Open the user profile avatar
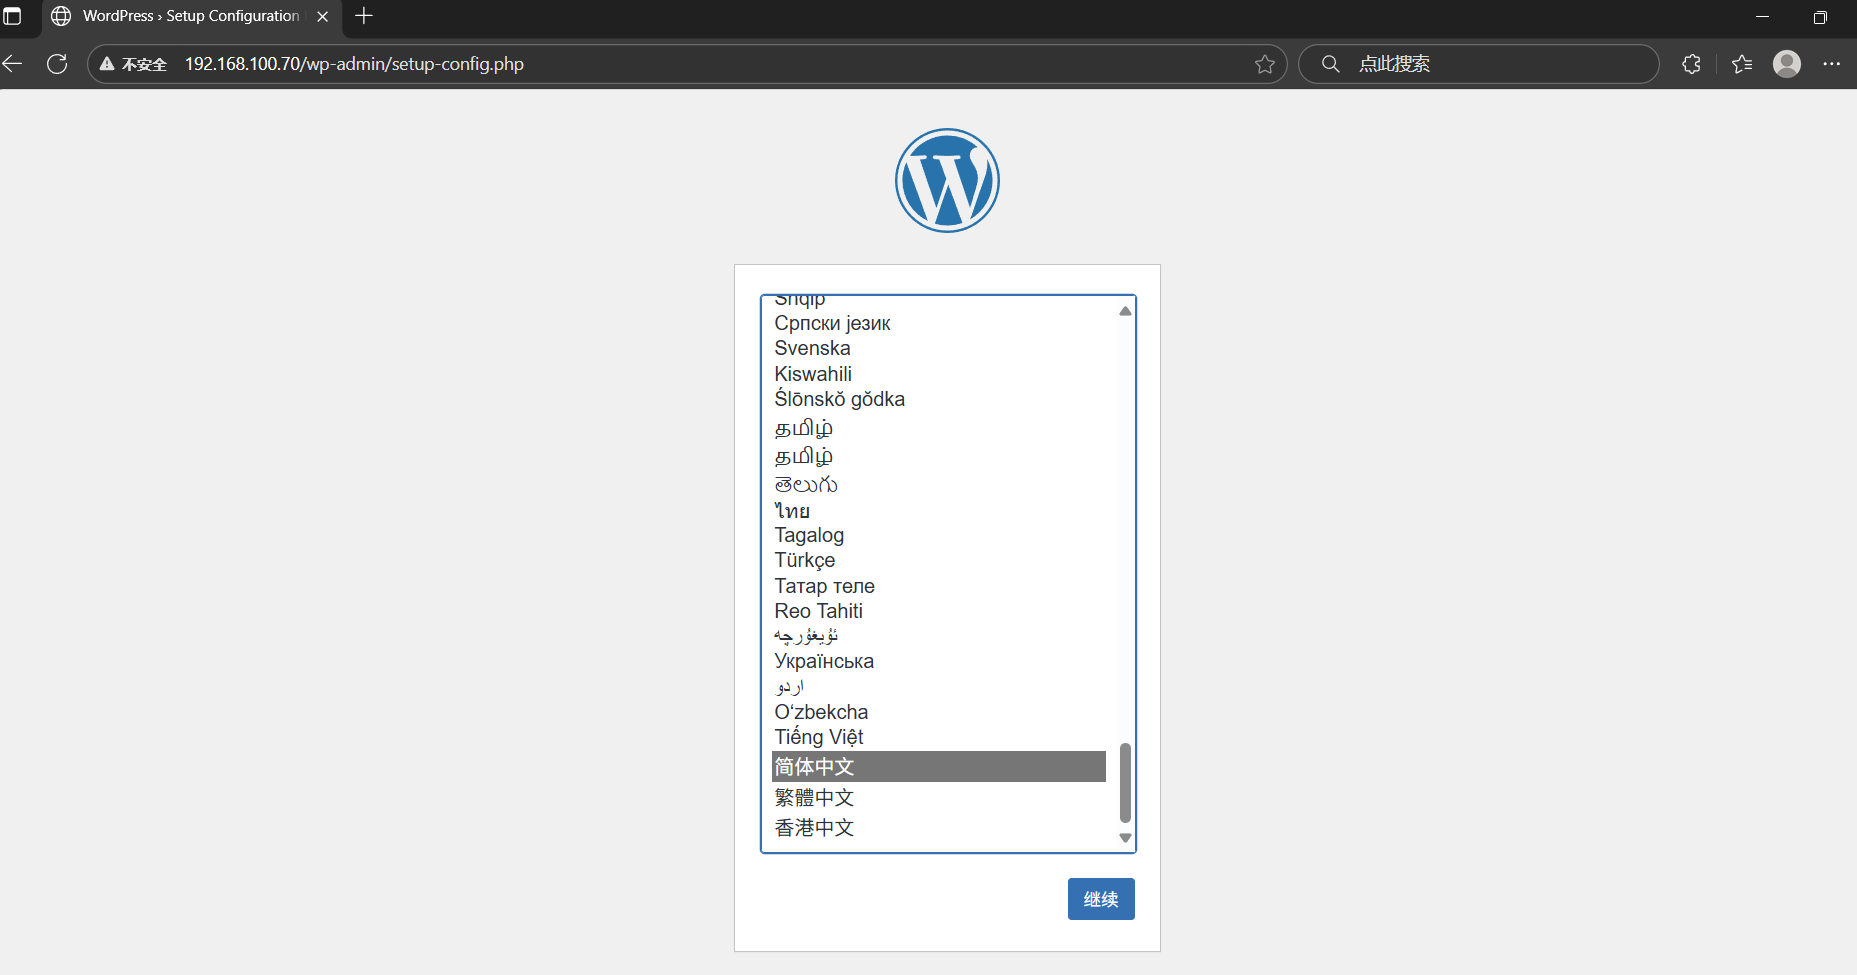This screenshot has width=1857, height=975. [x=1787, y=64]
